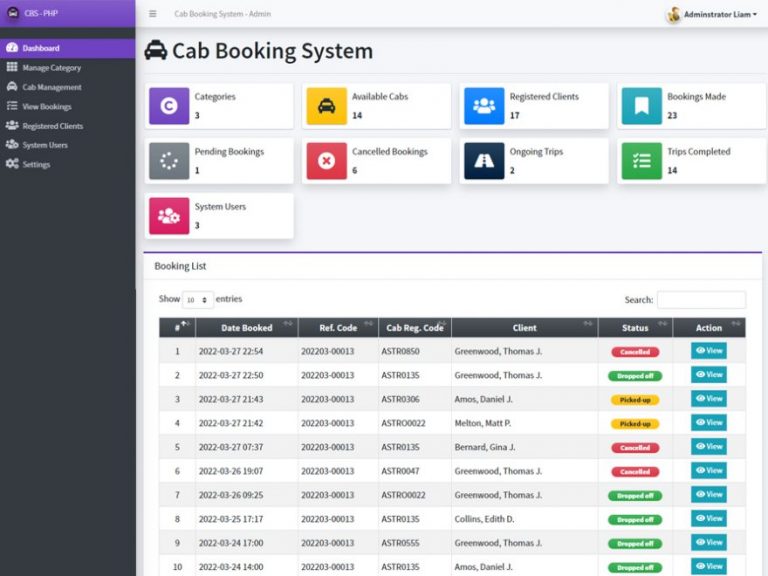
Task: Sort table by Date Booked column
Action: click(x=246, y=328)
